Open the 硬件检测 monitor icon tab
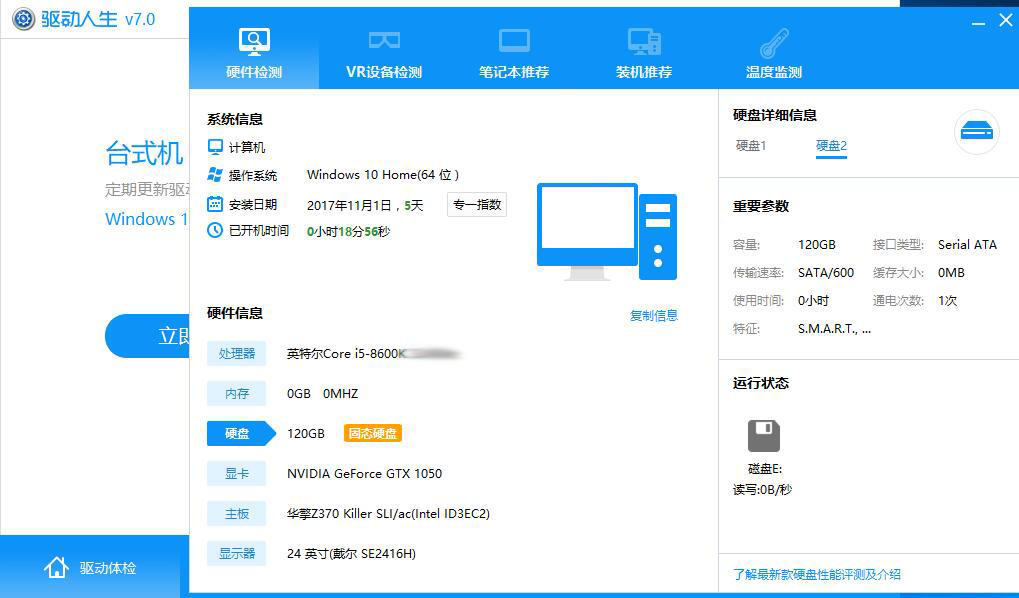The width and height of the screenshot is (1019, 598). [253, 40]
